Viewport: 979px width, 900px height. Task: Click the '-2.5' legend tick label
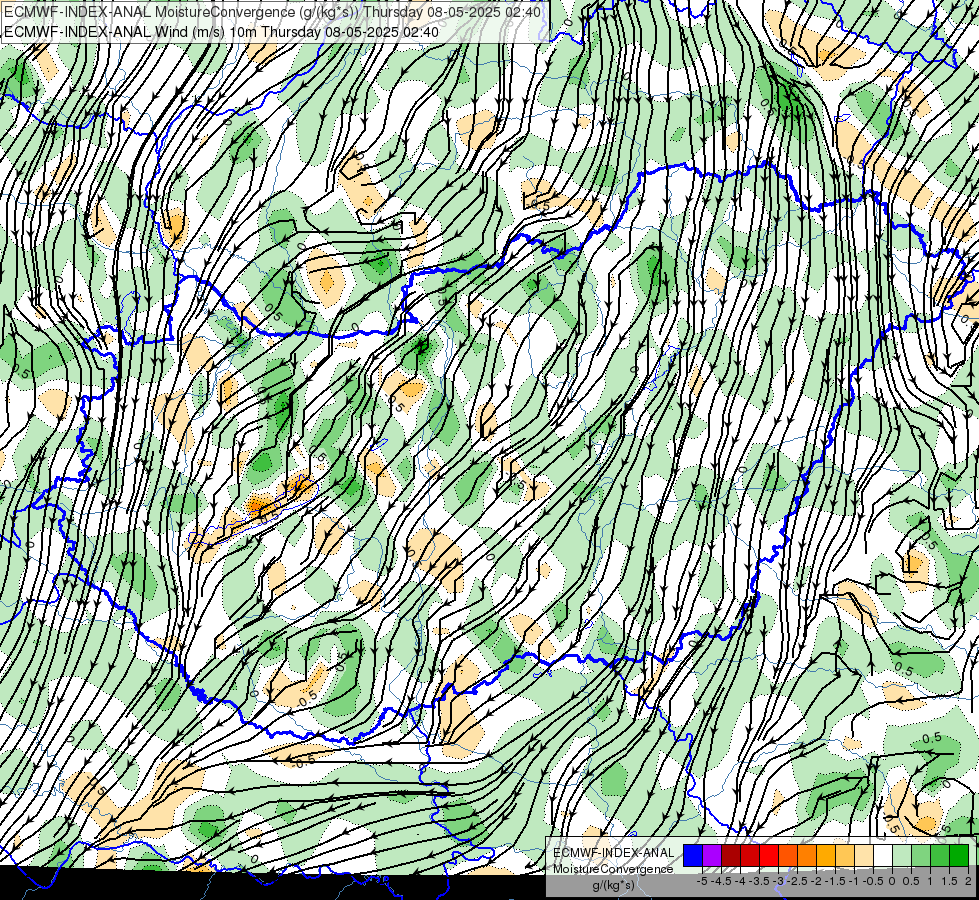[x=797, y=881]
